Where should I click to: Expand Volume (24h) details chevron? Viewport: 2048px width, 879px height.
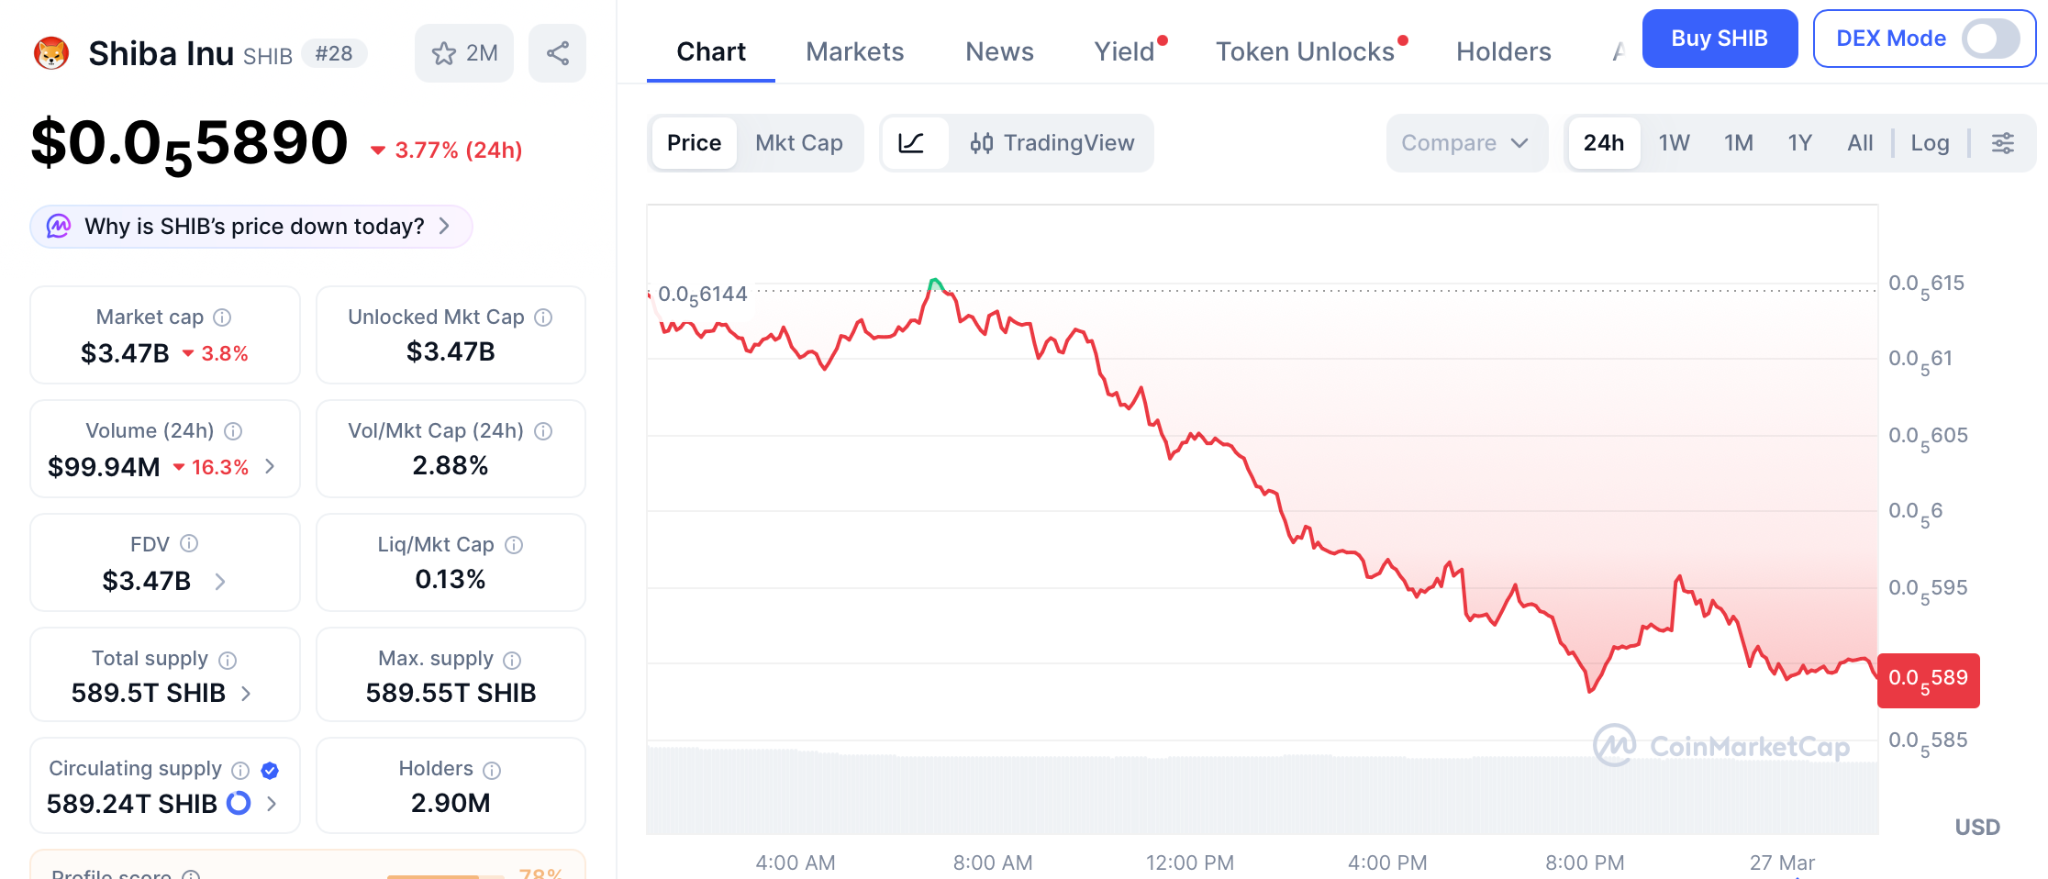pos(270,467)
